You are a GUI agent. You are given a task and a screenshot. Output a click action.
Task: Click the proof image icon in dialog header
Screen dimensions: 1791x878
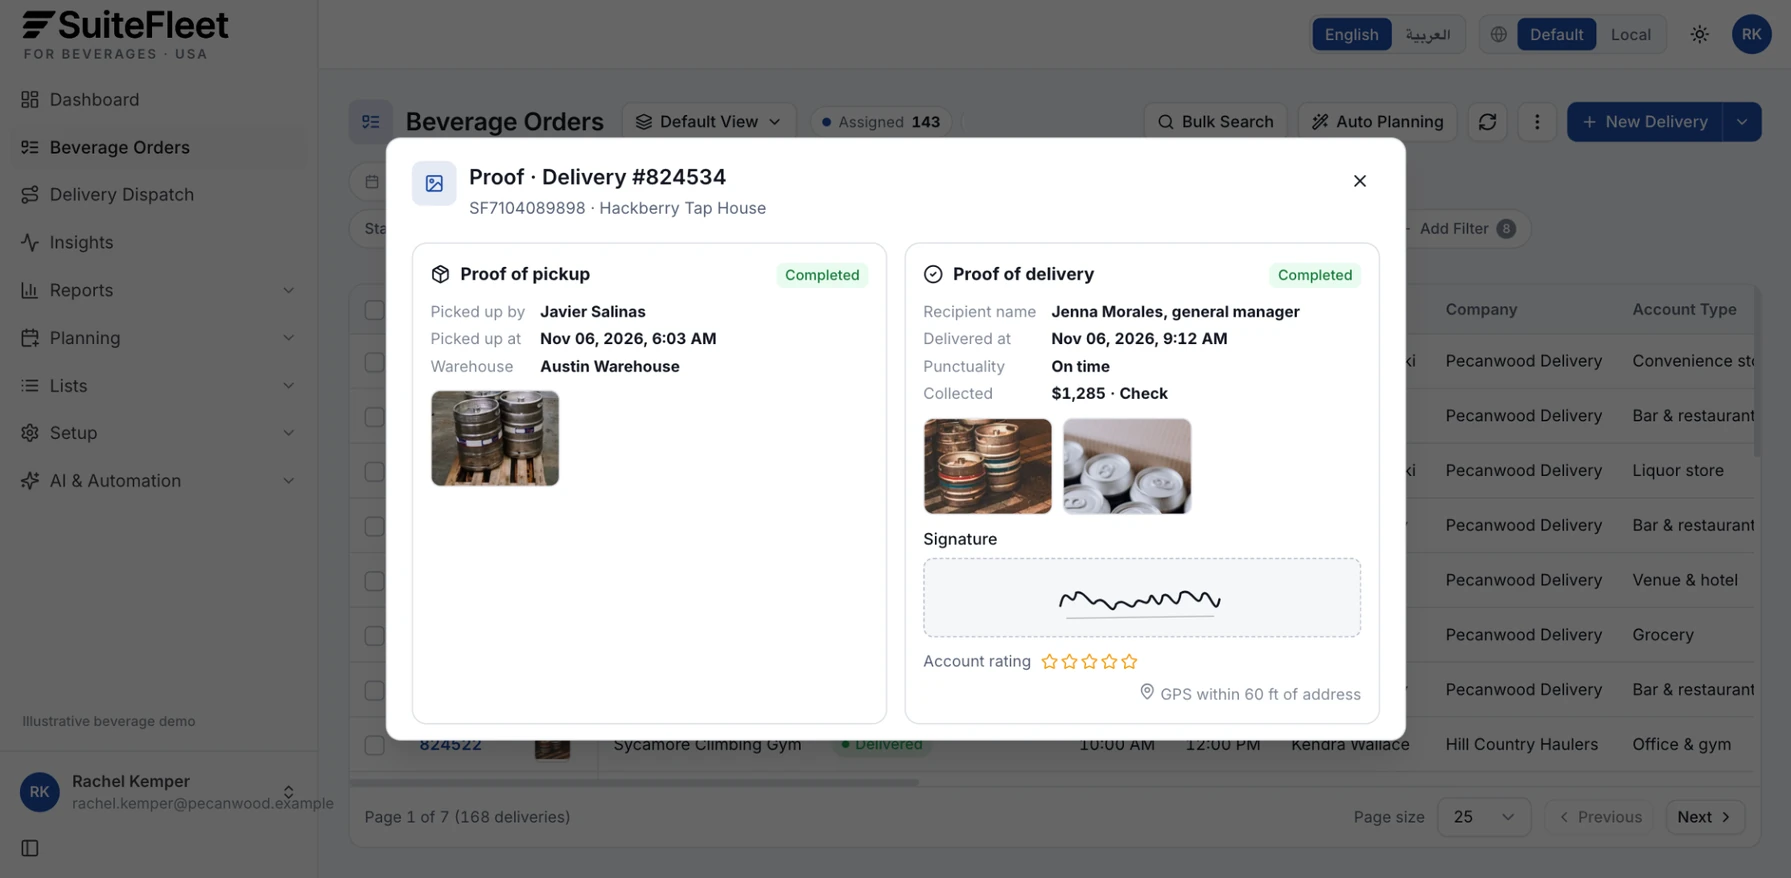click(x=434, y=183)
